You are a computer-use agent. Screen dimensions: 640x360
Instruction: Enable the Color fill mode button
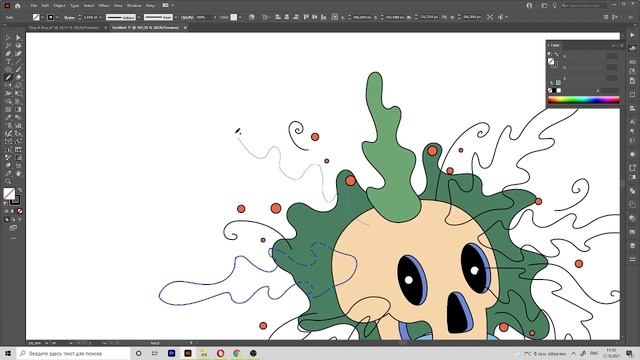tap(6, 211)
